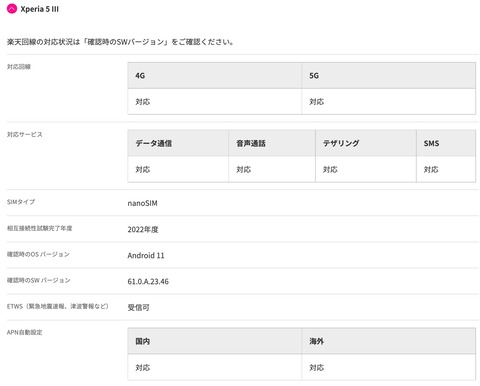Viewport: 480px width, 386px height.
Task: Click the Xperia 5 III heading text
Action: click(39, 9)
